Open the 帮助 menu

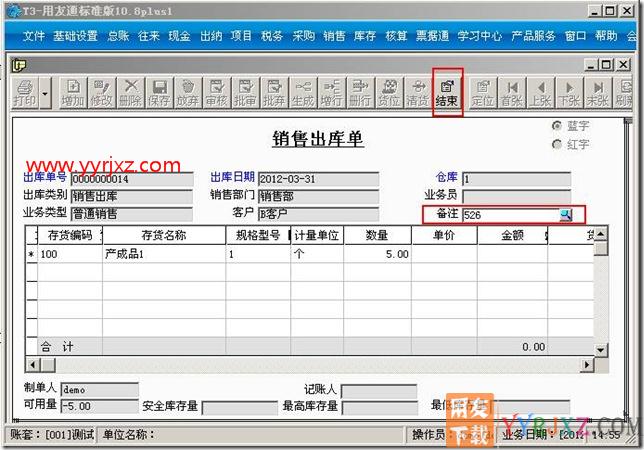(x=606, y=36)
